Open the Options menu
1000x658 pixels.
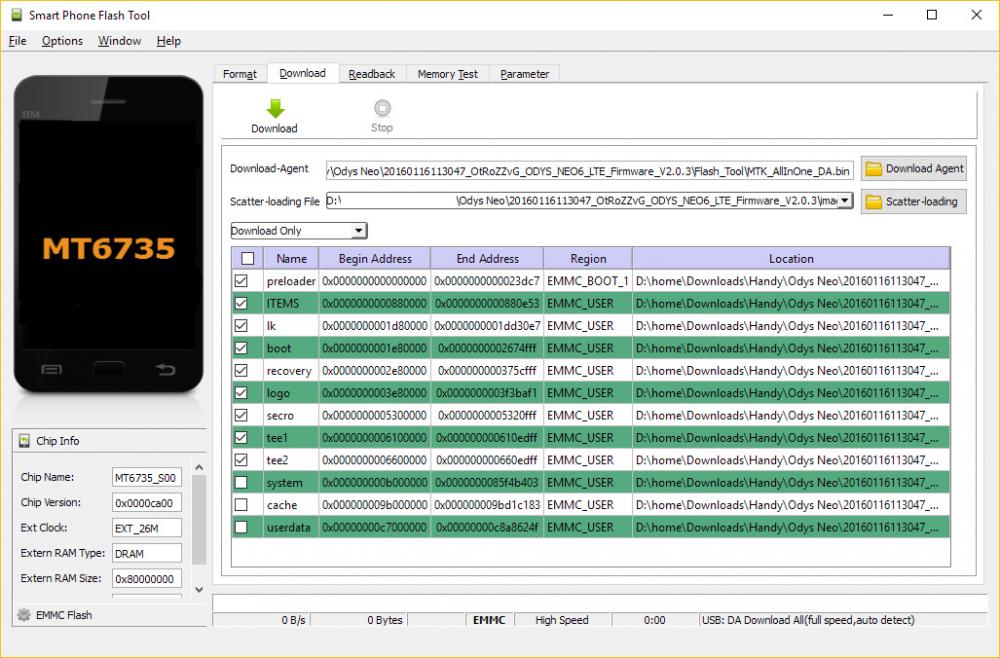[62, 41]
